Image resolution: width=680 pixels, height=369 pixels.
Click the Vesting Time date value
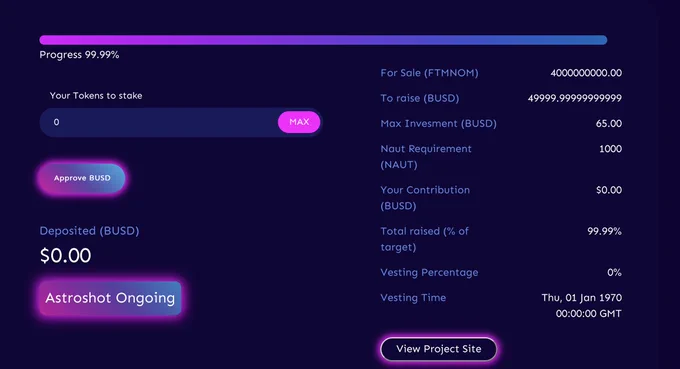coord(582,306)
